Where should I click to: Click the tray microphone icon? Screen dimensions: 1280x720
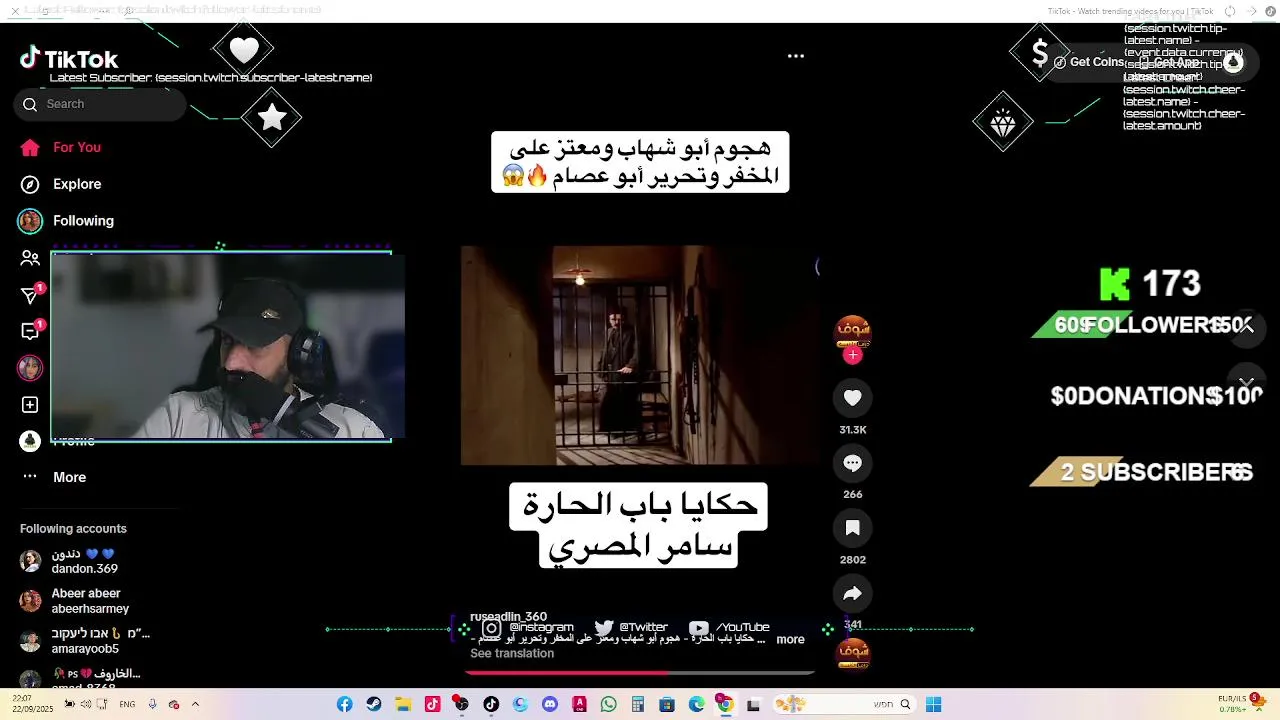[152, 704]
